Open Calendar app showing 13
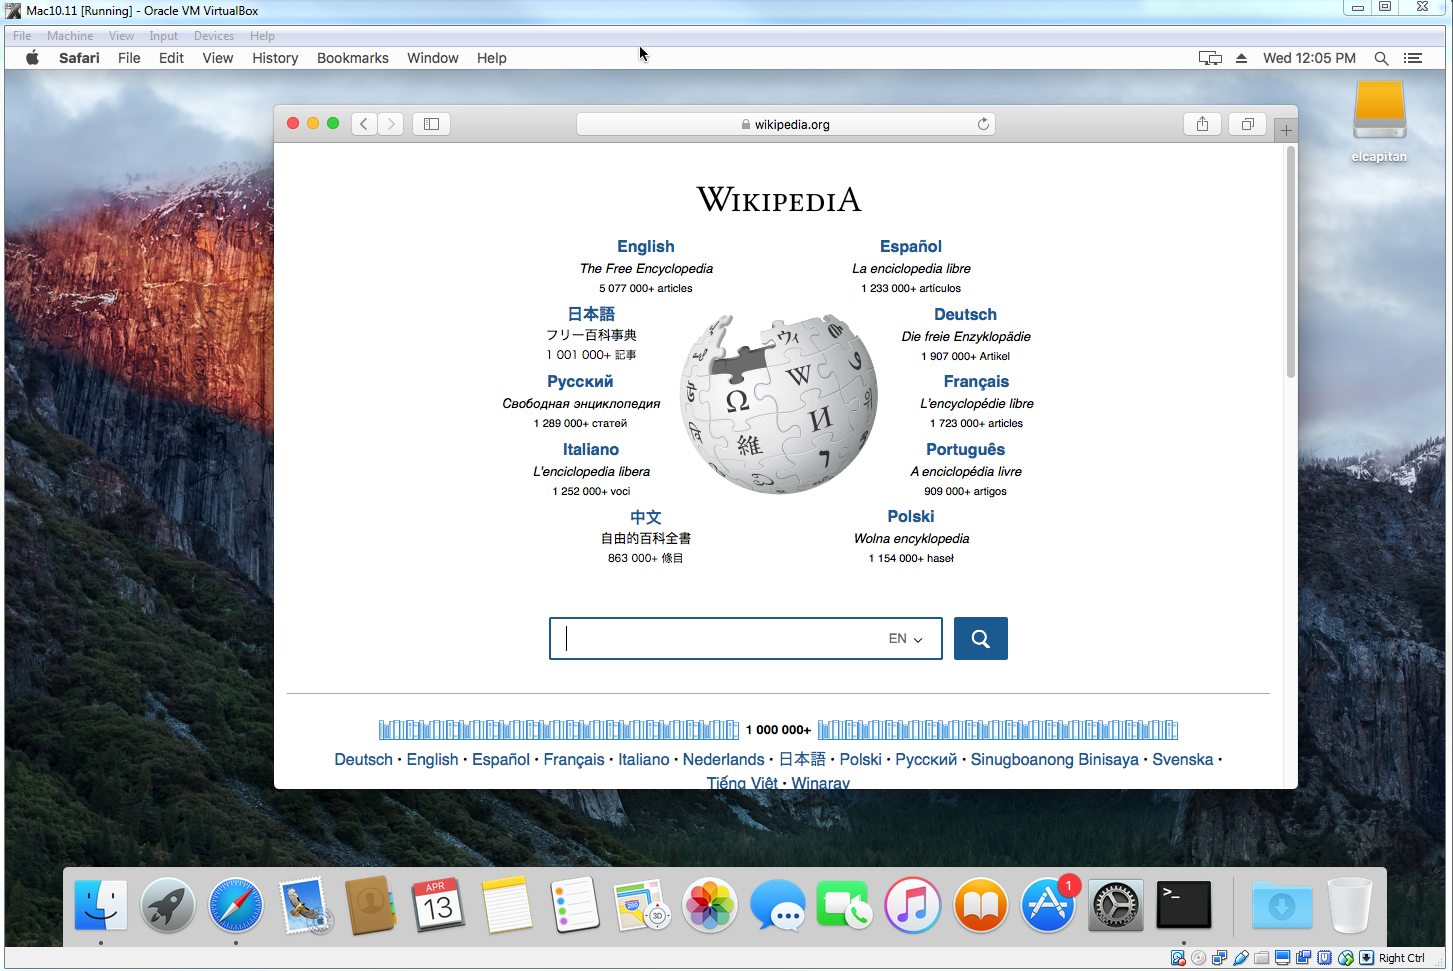The height and width of the screenshot is (971, 1453). (x=439, y=906)
